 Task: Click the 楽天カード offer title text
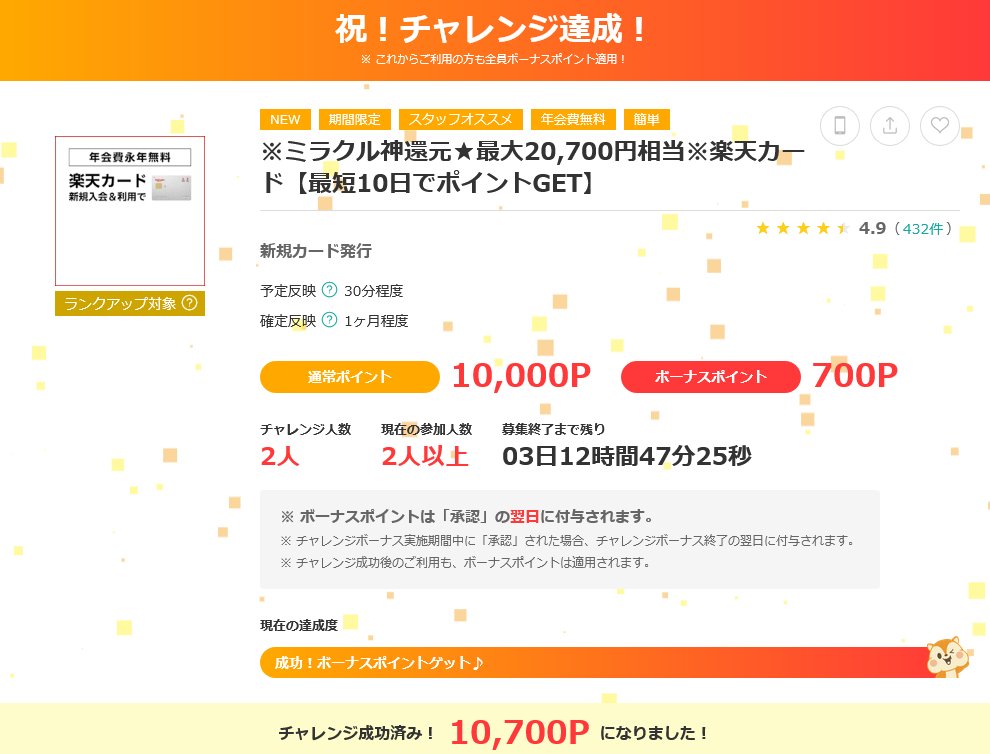tap(534, 167)
